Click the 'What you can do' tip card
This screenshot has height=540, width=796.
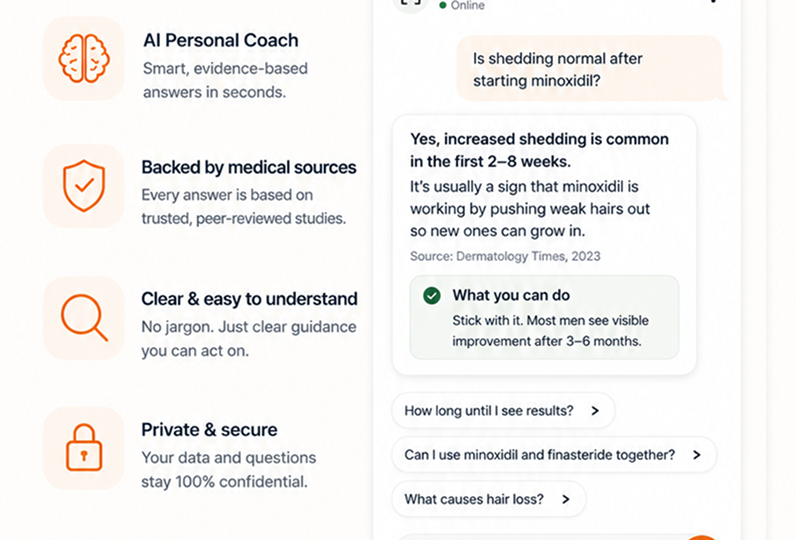[x=544, y=317]
